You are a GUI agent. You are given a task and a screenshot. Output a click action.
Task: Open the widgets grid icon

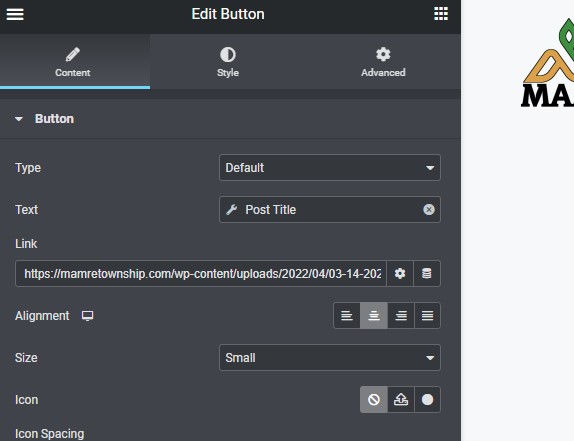pos(441,14)
